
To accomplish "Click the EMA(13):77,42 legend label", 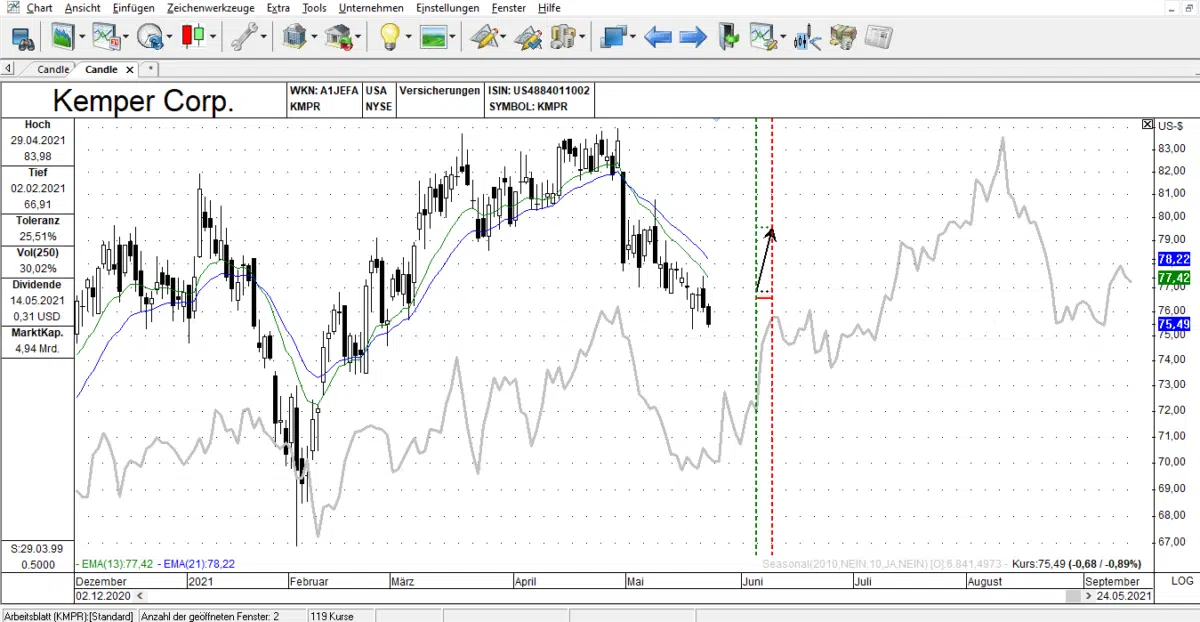I will [118, 564].
